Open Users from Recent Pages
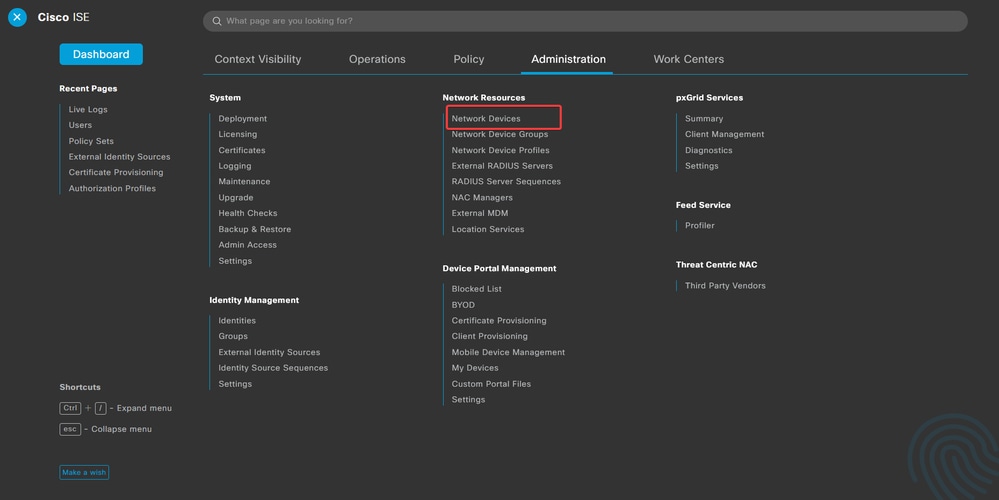Image resolution: width=999 pixels, height=500 pixels. tap(80, 125)
